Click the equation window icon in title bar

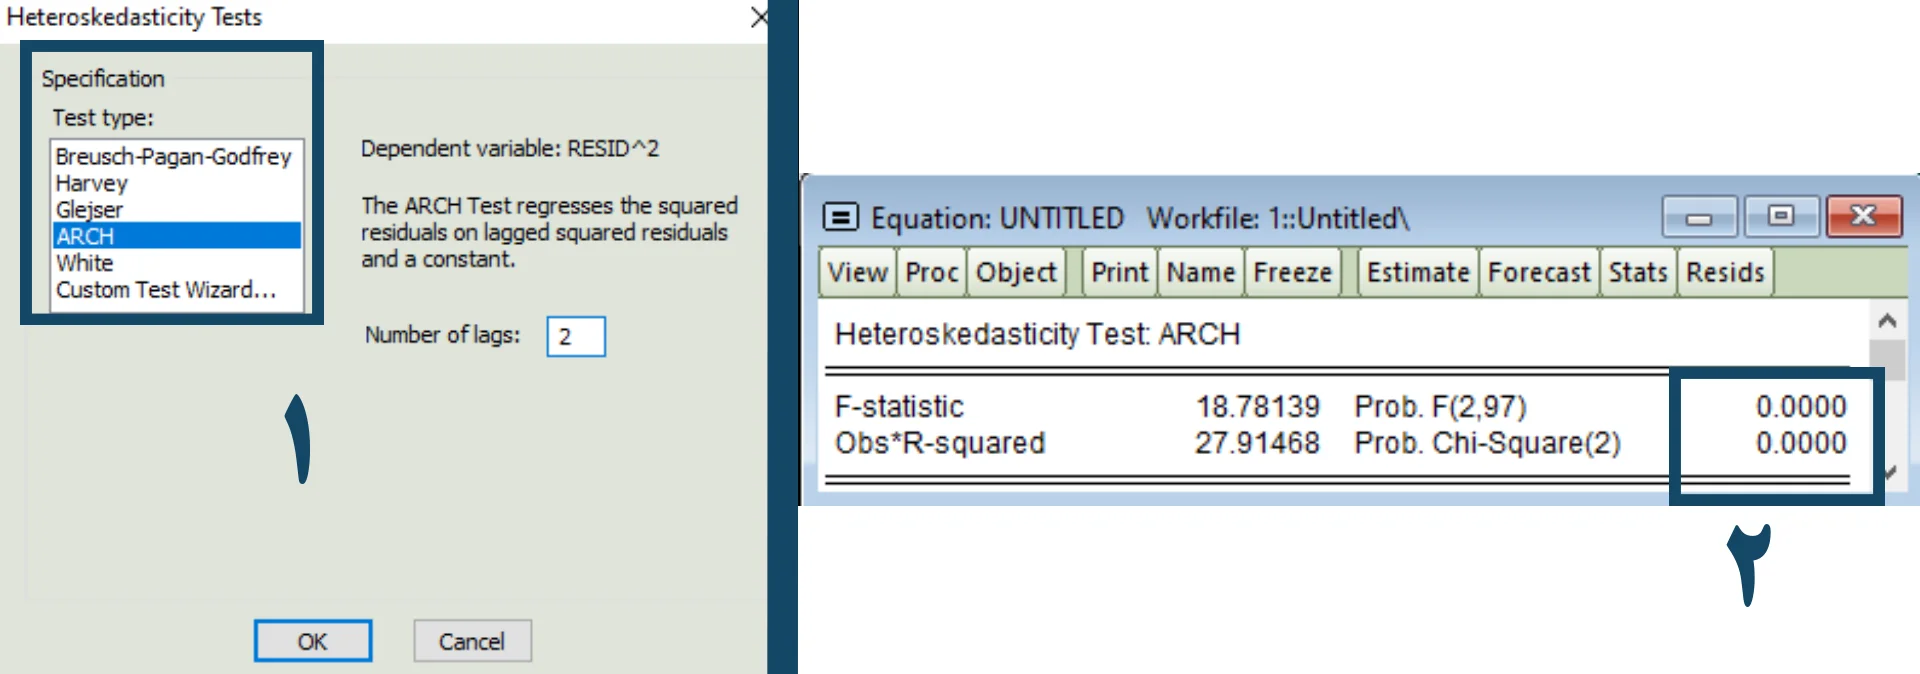pos(840,217)
